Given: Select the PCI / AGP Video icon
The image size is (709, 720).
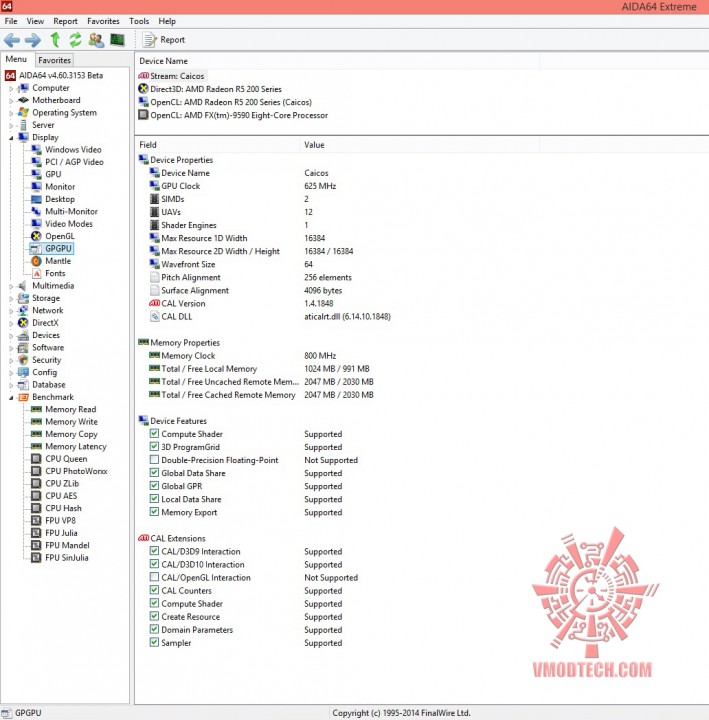Looking at the screenshot, I should pos(36,162).
